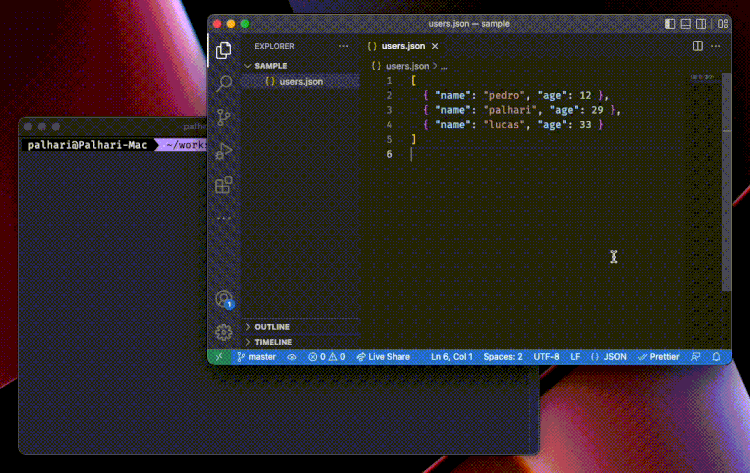Click the EXPLORER panel title
750x473 pixels.
[274, 46]
